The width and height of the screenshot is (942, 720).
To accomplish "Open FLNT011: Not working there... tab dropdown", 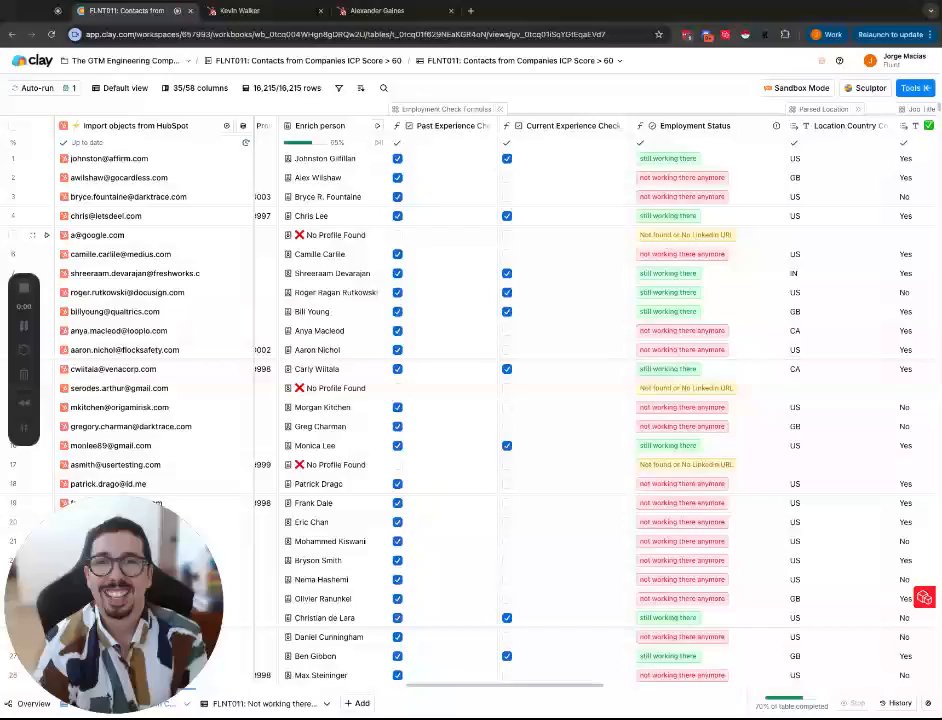I will (327, 704).
